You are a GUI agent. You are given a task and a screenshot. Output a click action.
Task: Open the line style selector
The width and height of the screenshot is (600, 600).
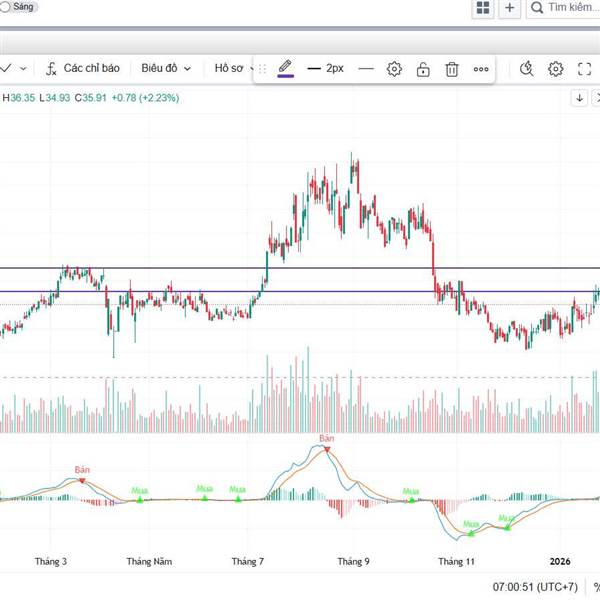pos(366,69)
